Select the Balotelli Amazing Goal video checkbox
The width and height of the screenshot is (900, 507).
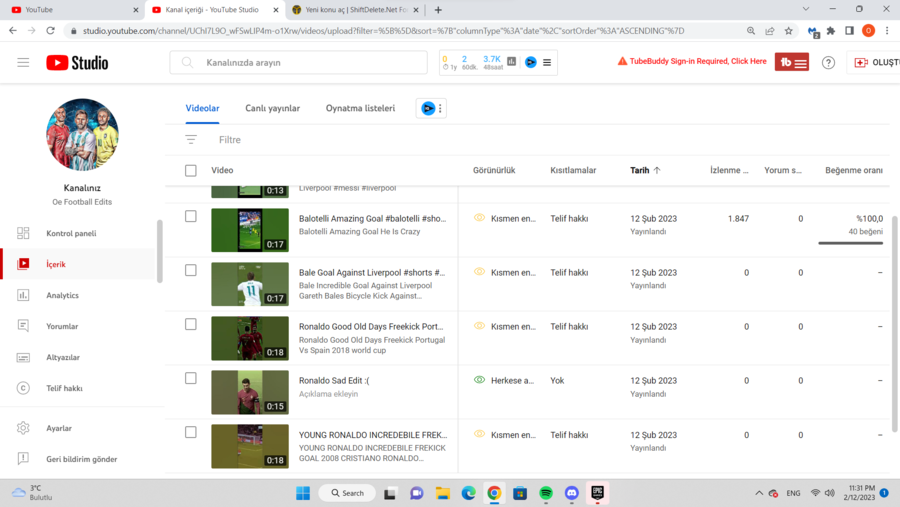pyautogui.click(x=191, y=216)
